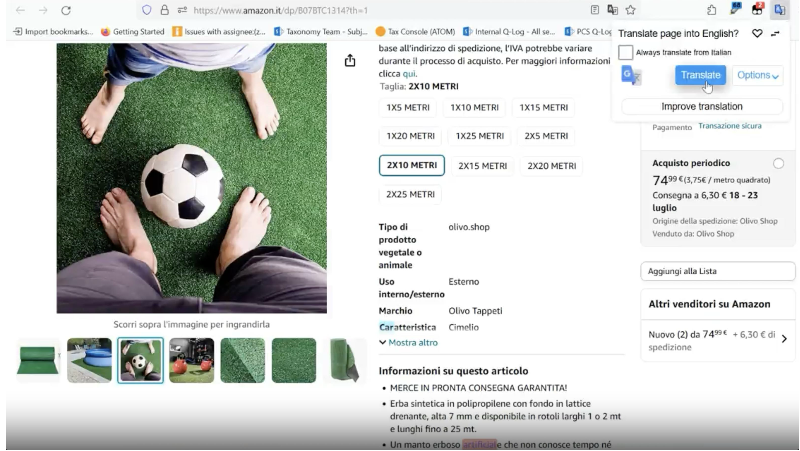Click the heart icon in the translate popup
Viewport: 800px width, 451px height.
point(758,34)
